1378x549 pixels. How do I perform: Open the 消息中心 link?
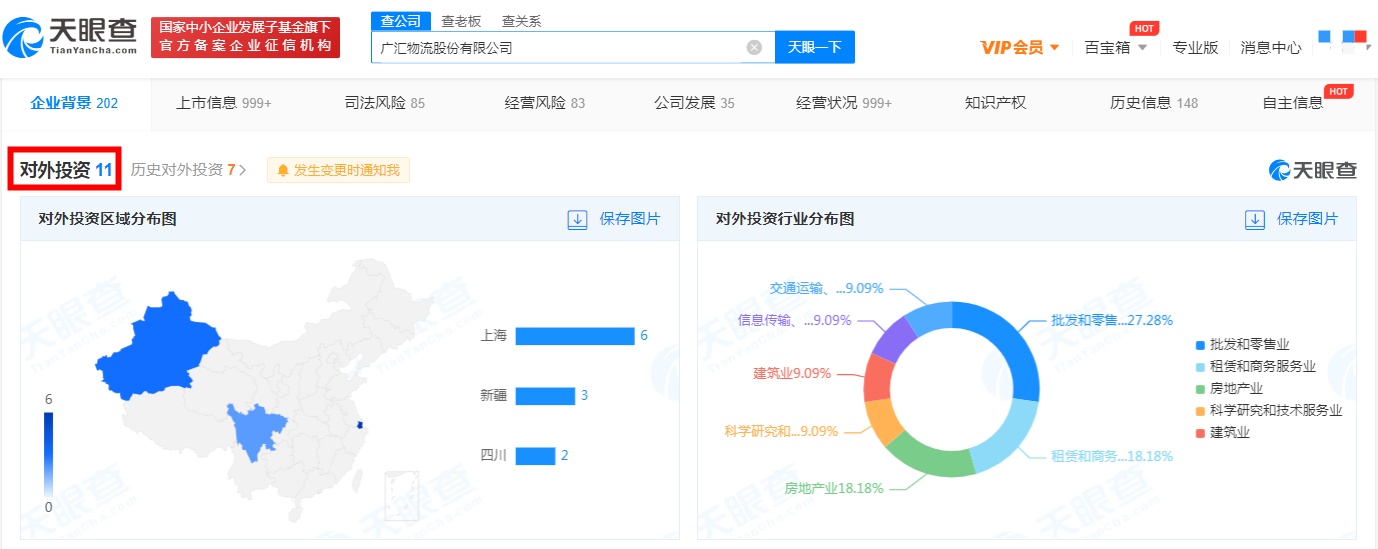point(1271,47)
